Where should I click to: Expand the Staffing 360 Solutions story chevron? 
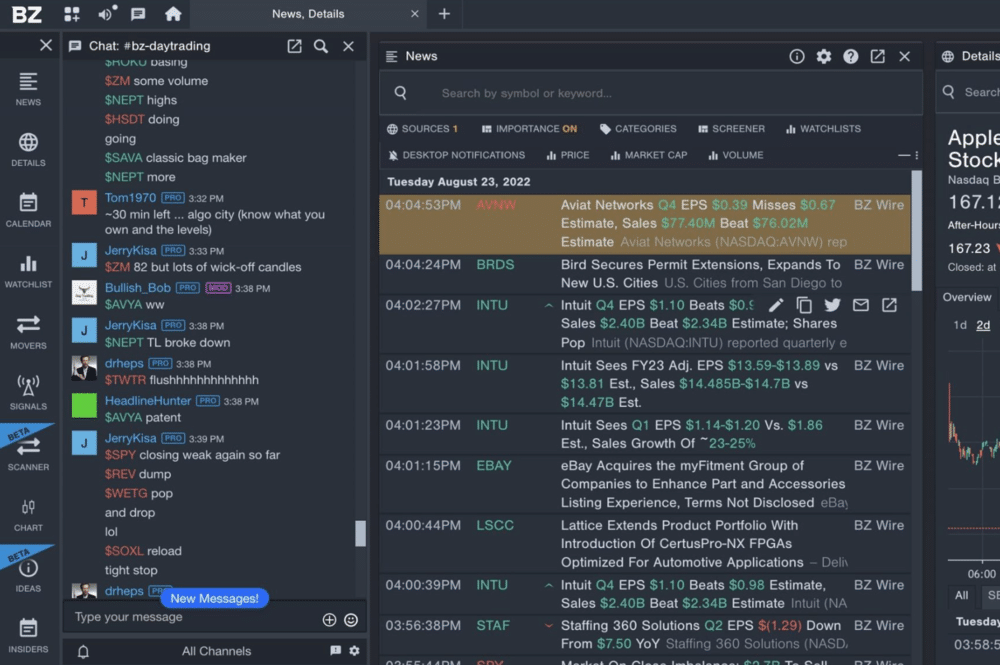click(548, 626)
